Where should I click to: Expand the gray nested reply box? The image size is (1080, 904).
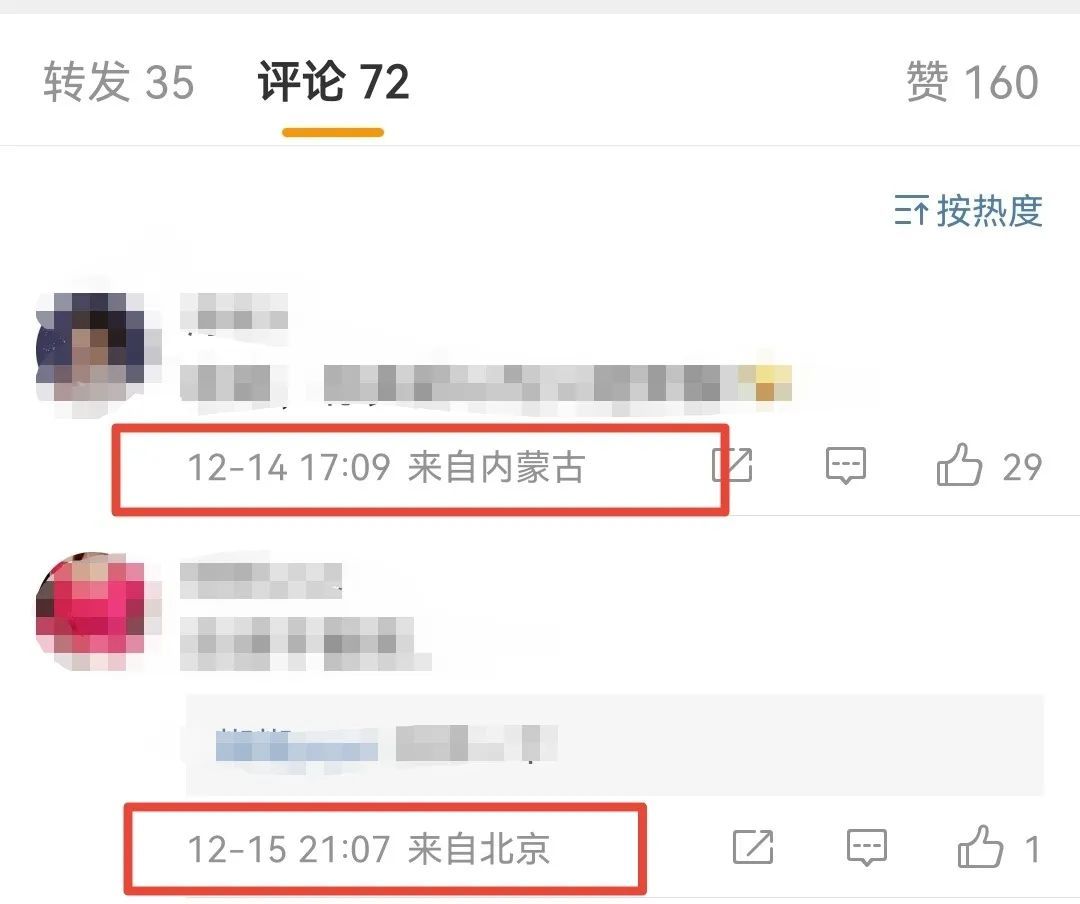point(615,744)
